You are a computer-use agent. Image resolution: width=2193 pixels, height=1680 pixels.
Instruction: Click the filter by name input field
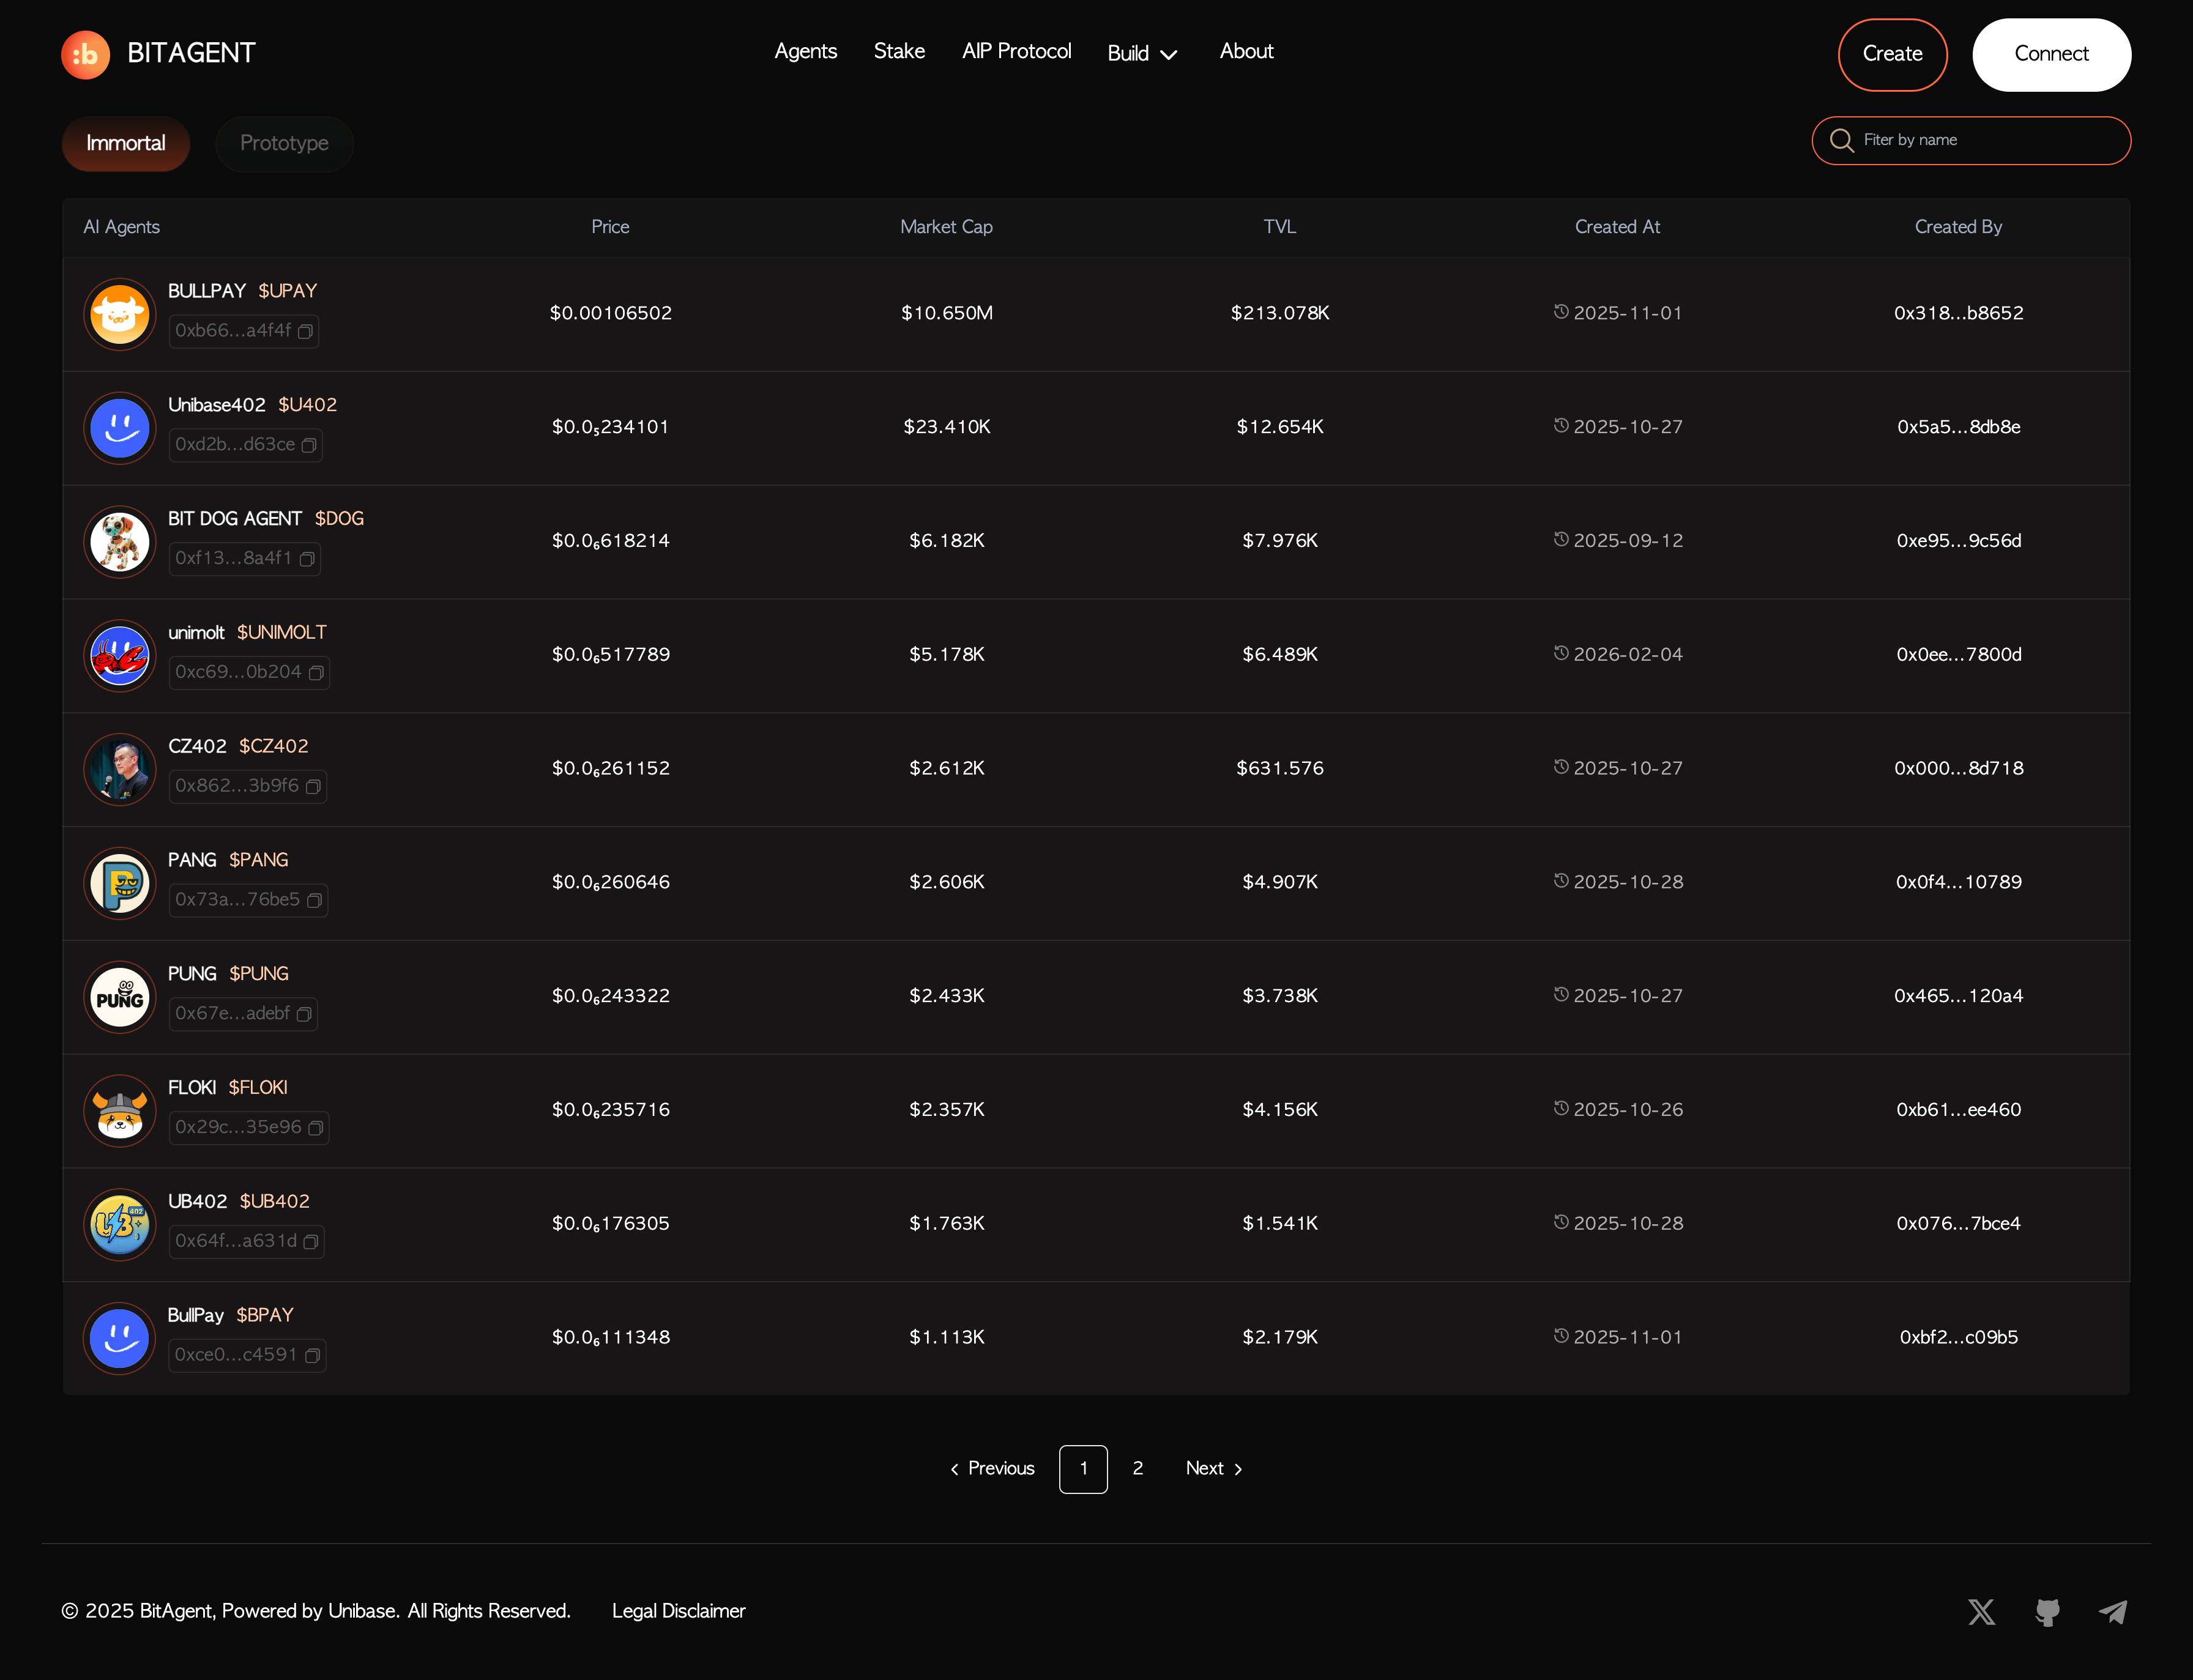pyautogui.click(x=1970, y=141)
